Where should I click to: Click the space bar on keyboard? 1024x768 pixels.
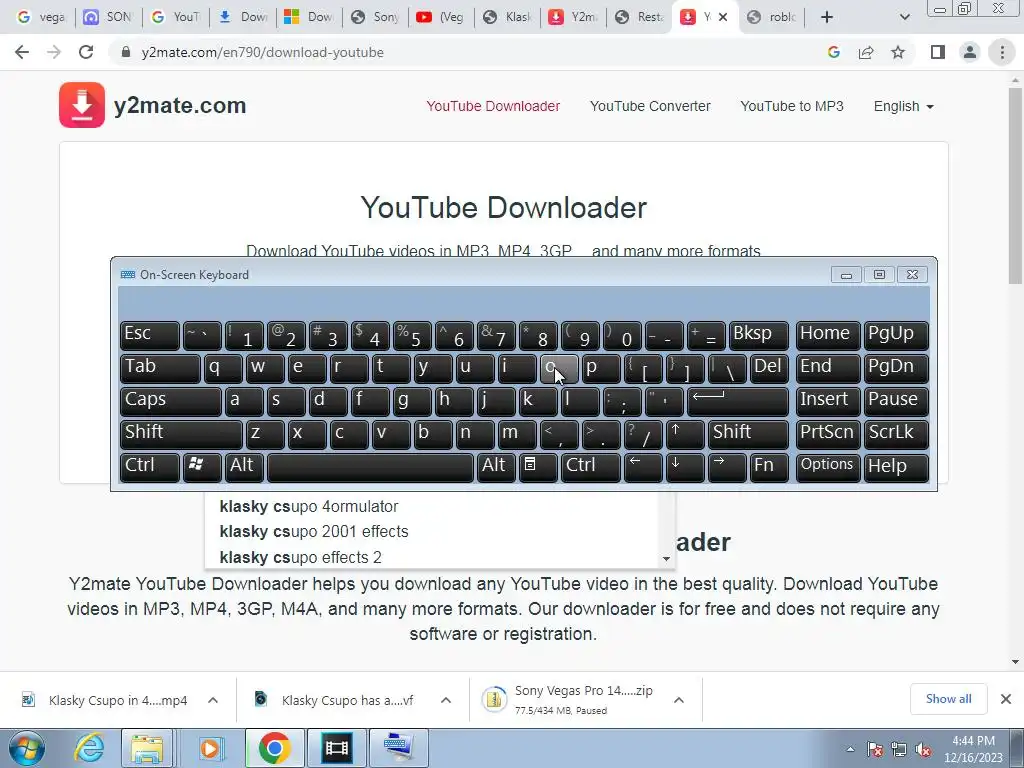370,466
